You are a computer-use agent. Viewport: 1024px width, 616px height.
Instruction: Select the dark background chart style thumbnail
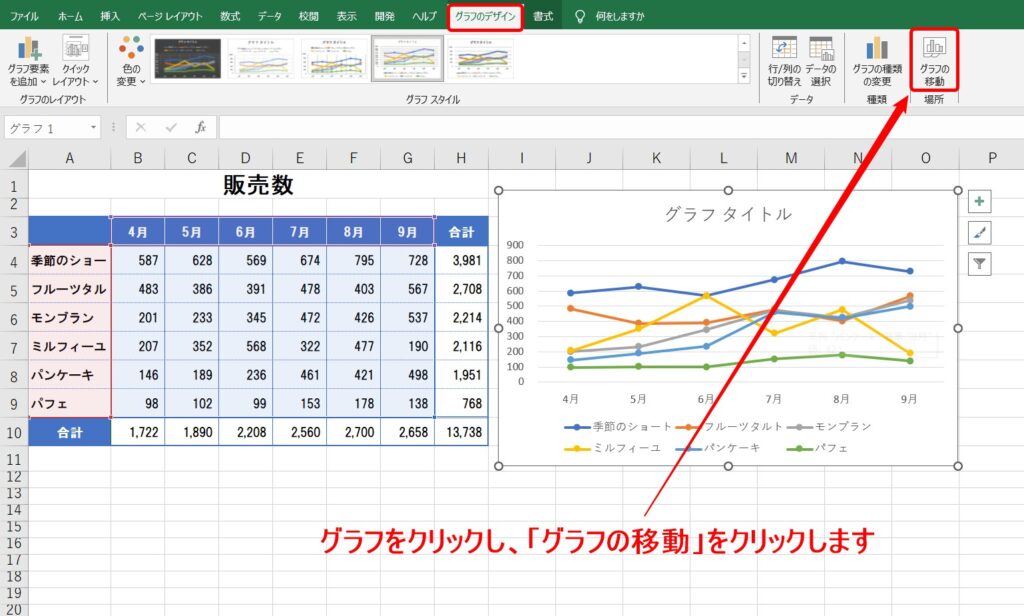pyautogui.click(x=187, y=58)
